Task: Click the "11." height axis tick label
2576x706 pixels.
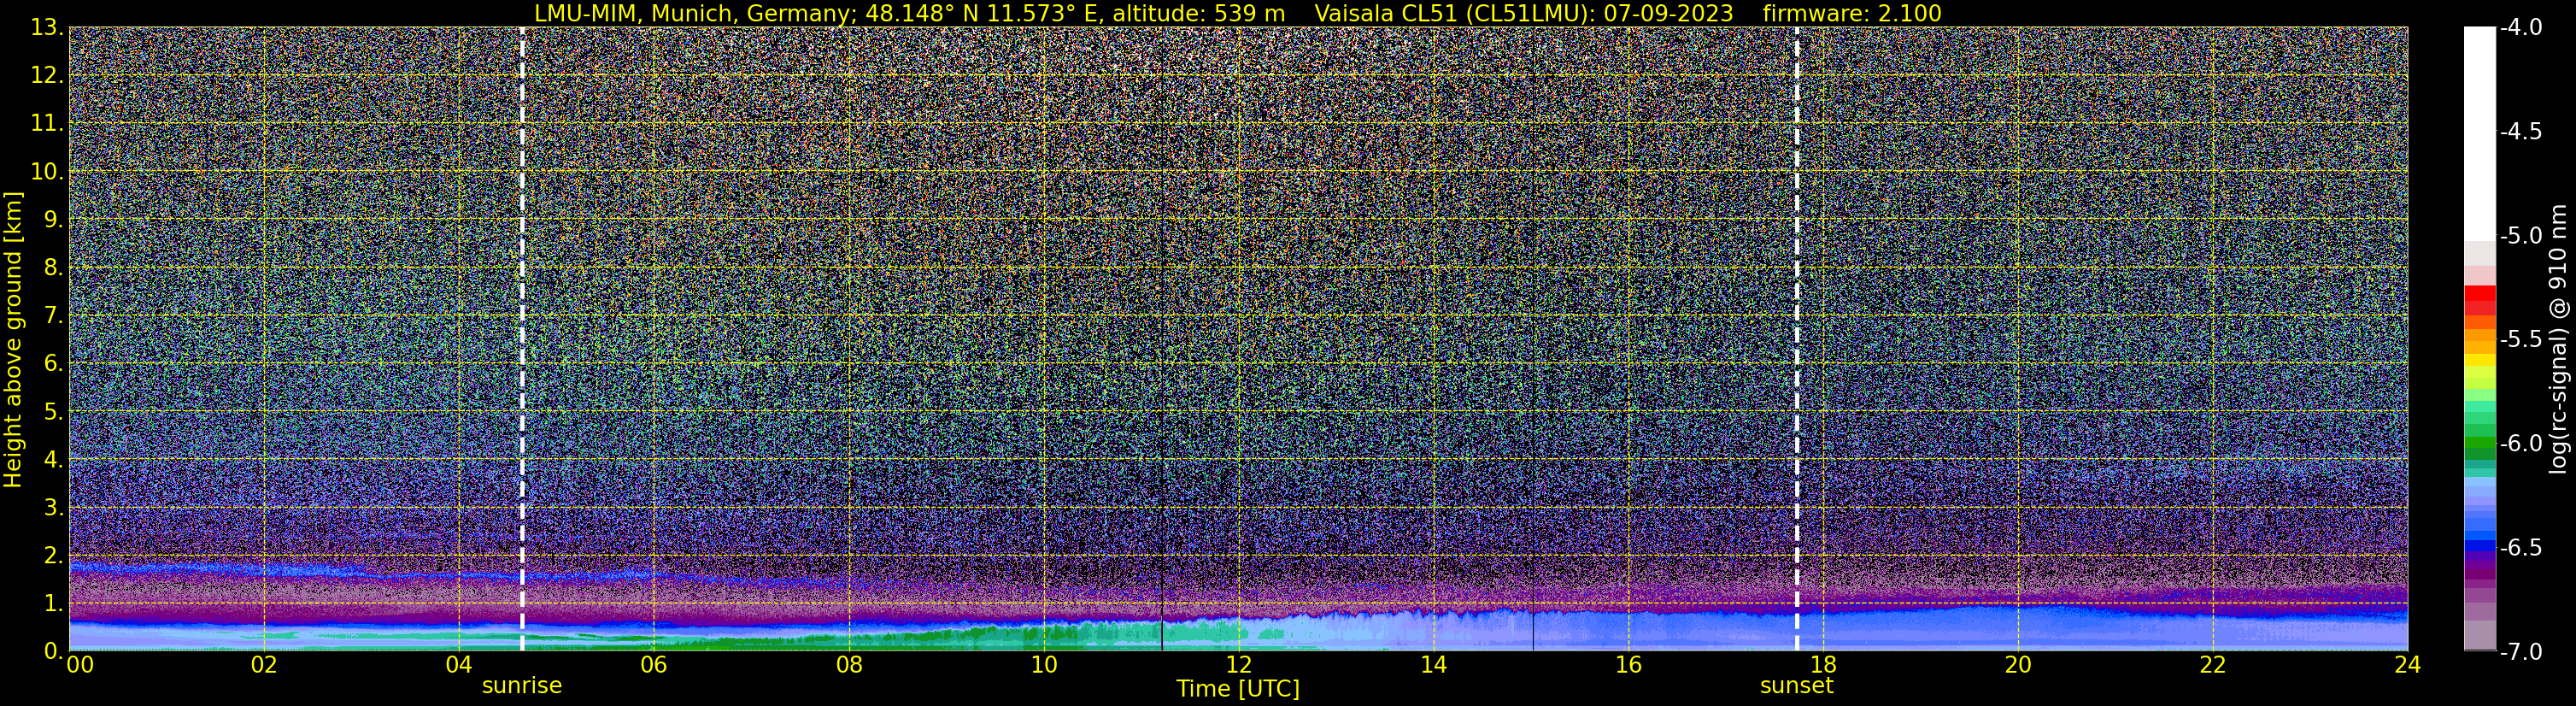Action: [48, 124]
